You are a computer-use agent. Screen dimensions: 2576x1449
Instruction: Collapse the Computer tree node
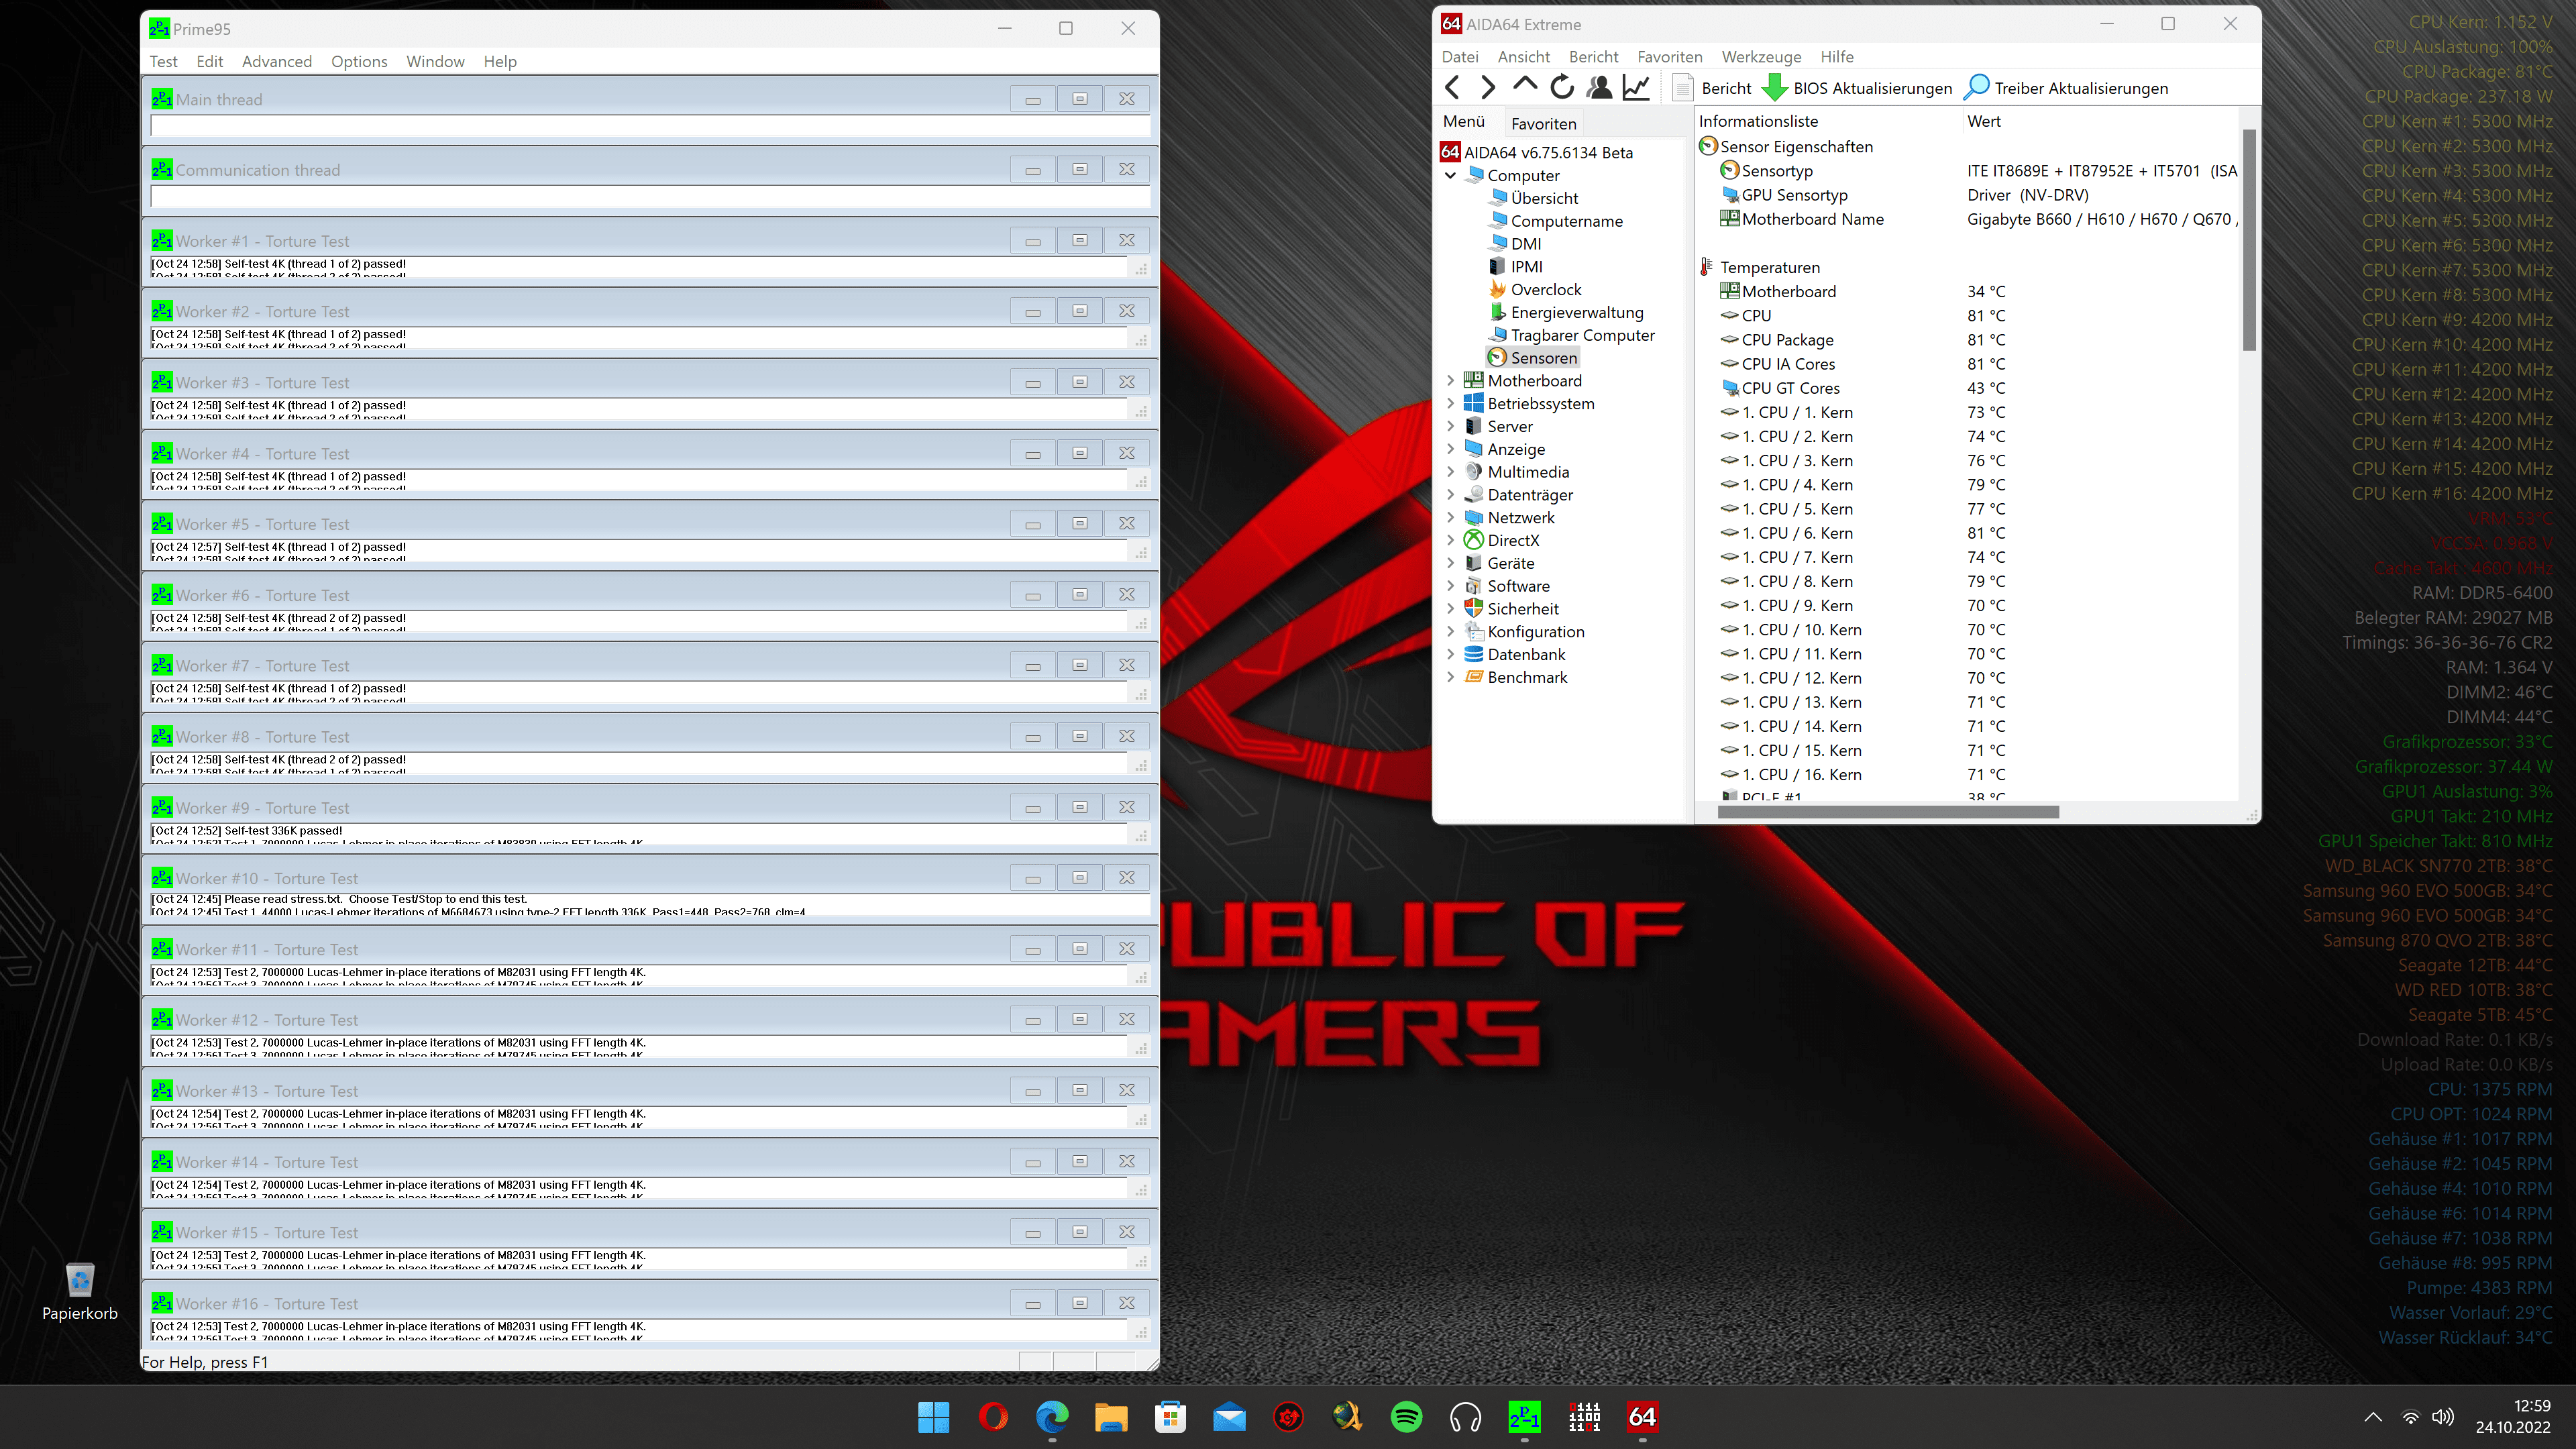(1451, 176)
